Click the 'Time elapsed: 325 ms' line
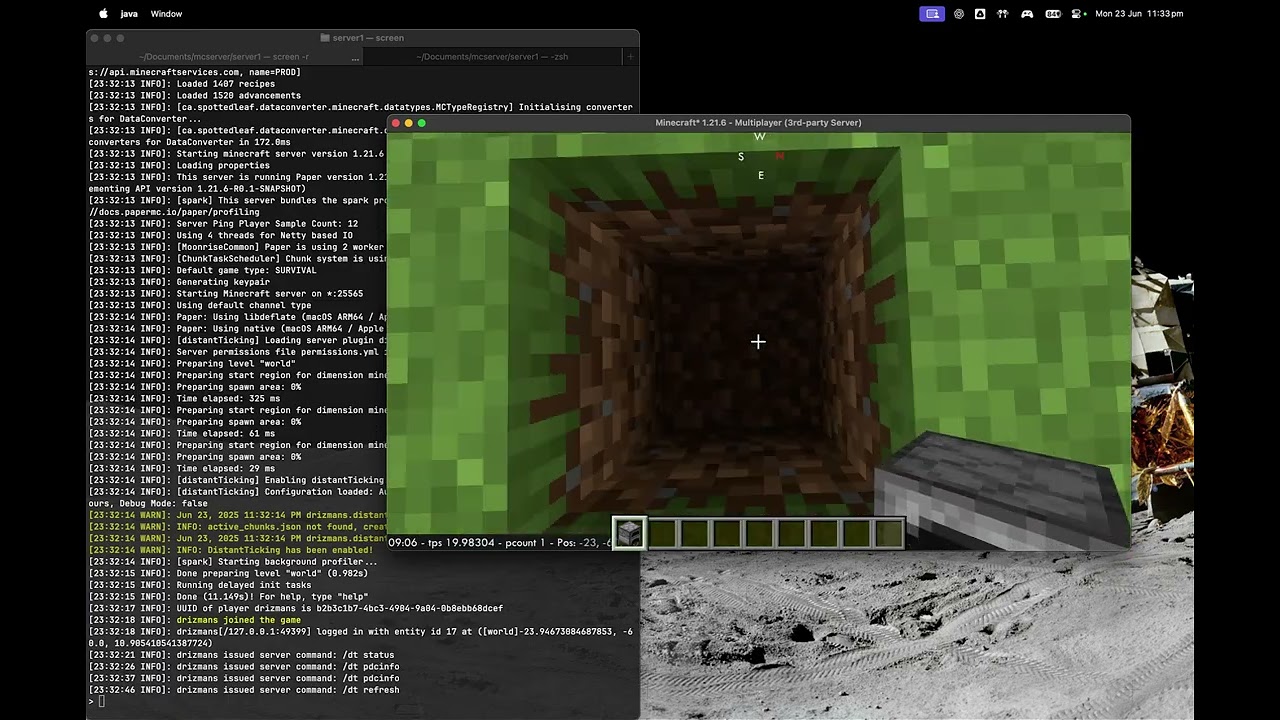Screen dimensions: 1280x720 [x=184, y=399]
